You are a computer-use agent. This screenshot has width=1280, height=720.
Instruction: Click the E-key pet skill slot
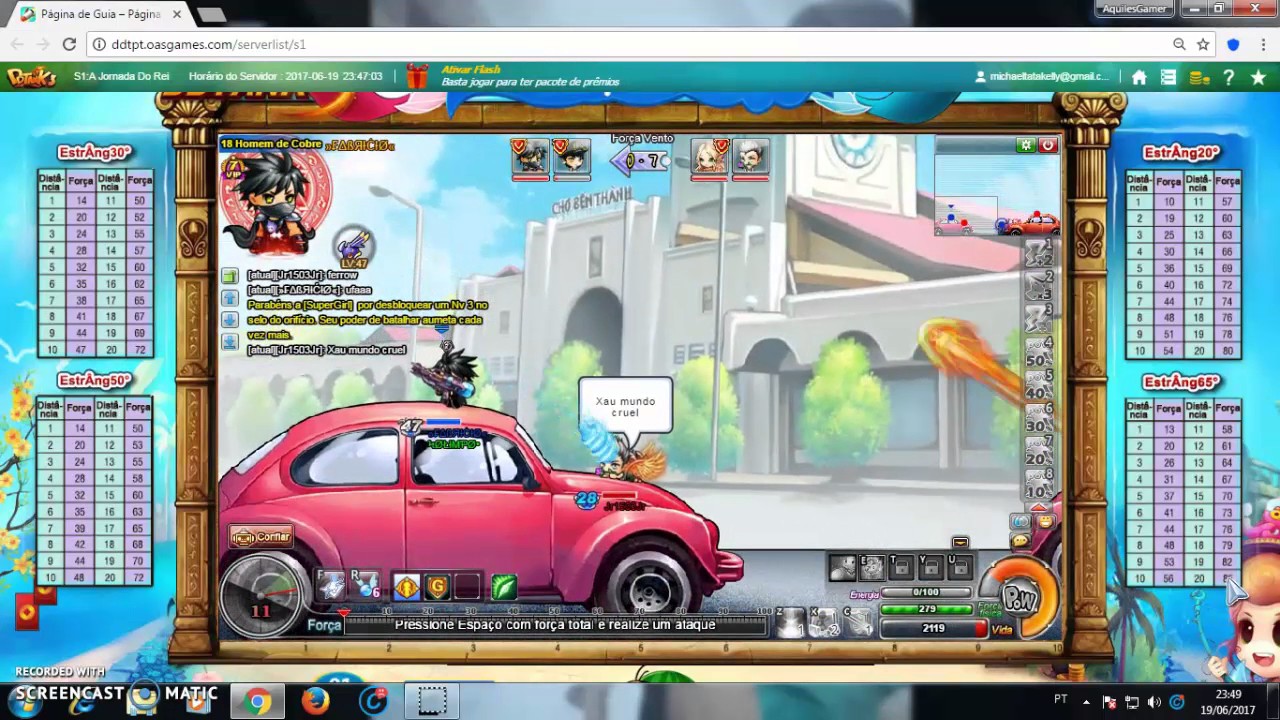click(x=872, y=567)
